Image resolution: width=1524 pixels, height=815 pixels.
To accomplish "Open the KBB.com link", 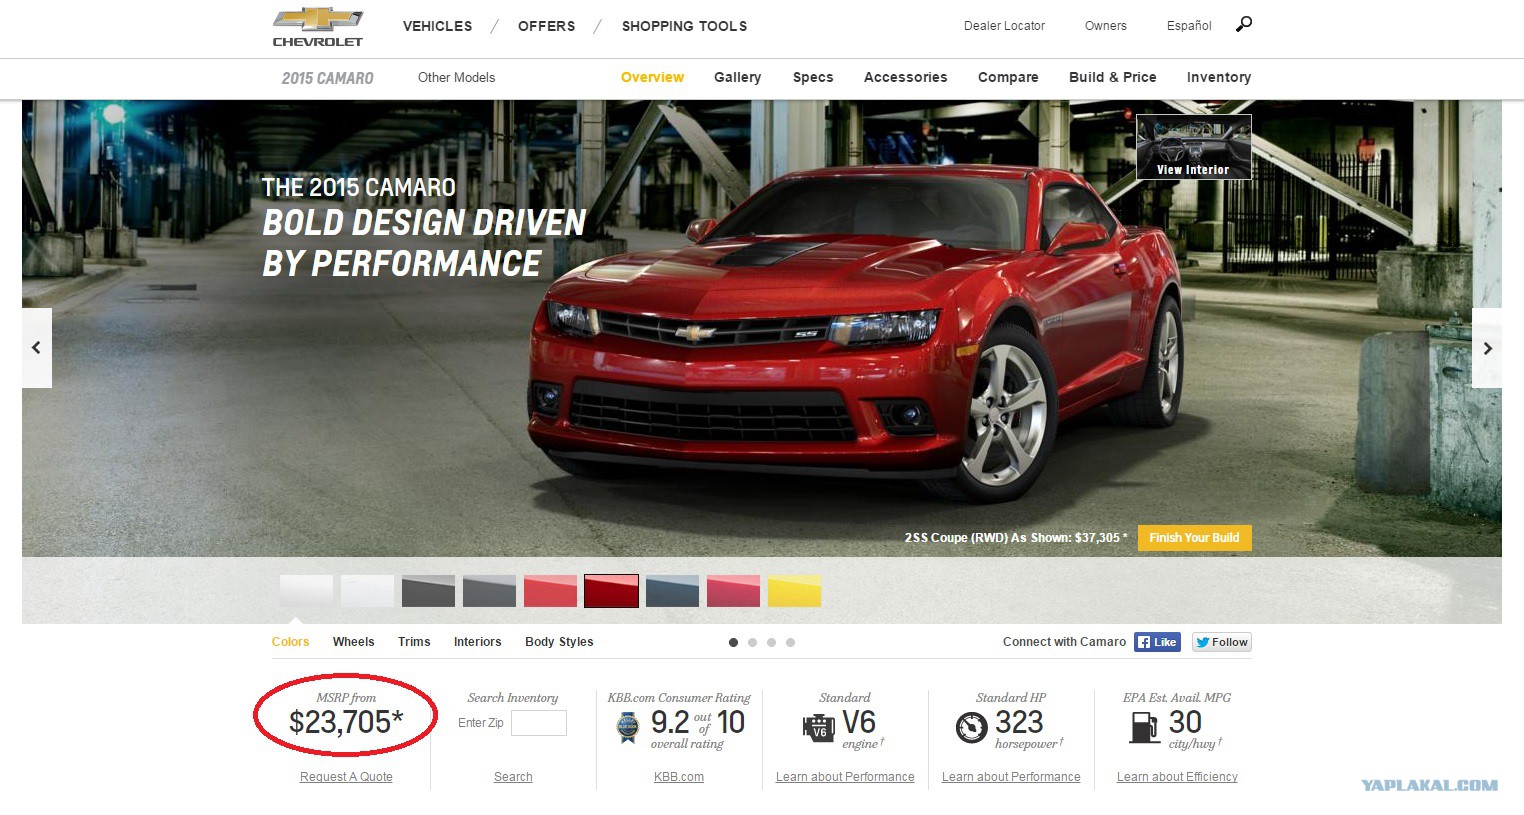I will [x=679, y=777].
